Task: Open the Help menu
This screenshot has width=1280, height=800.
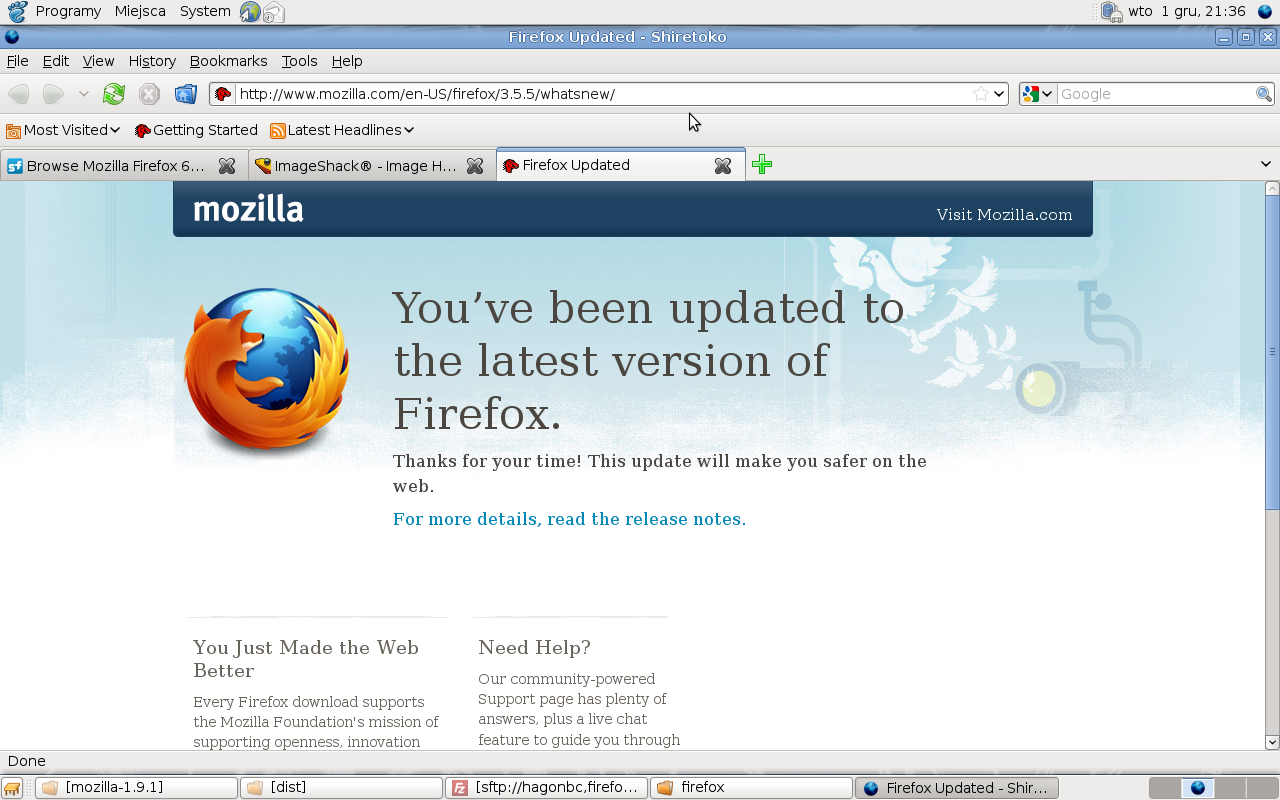Action: tap(347, 61)
